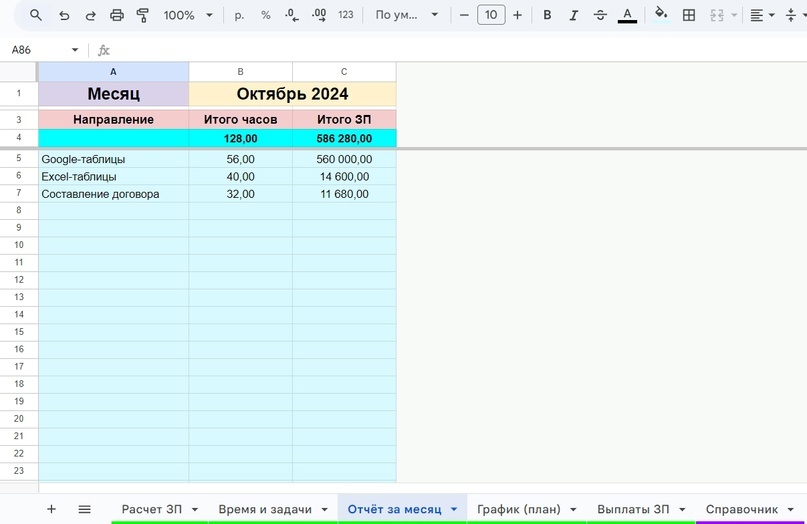The image size is (807, 524).
Task: Toggle strikethrough formatting
Action: coord(600,15)
